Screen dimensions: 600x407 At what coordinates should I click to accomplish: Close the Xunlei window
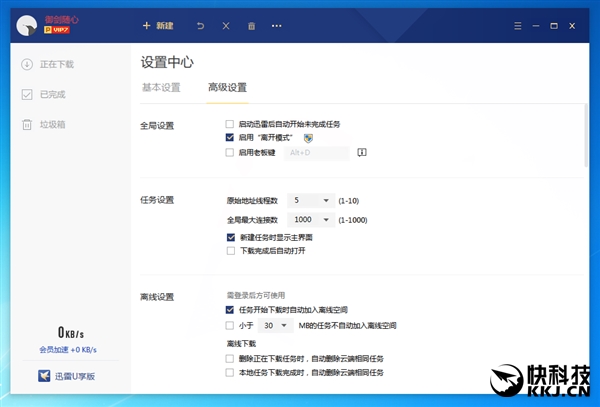tap(572, 26)
